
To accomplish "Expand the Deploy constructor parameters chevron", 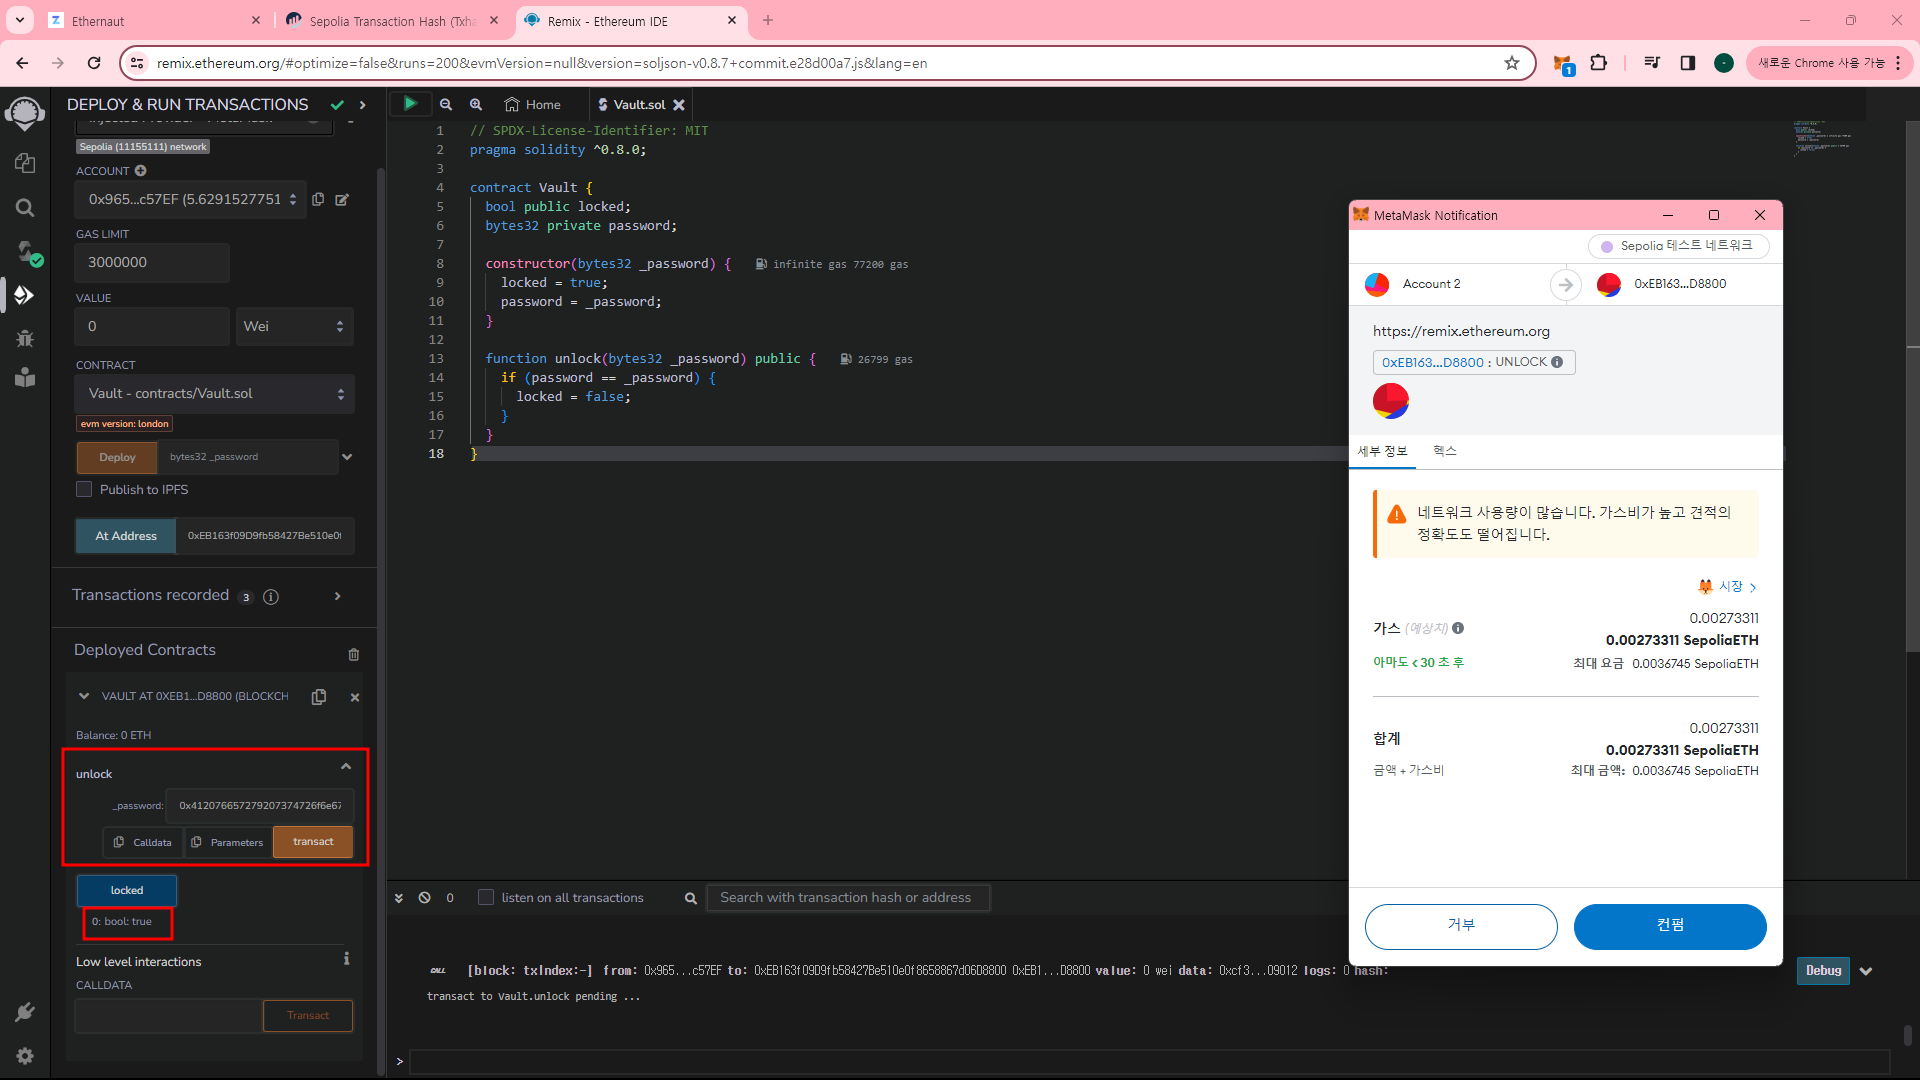I will [347, 457].
